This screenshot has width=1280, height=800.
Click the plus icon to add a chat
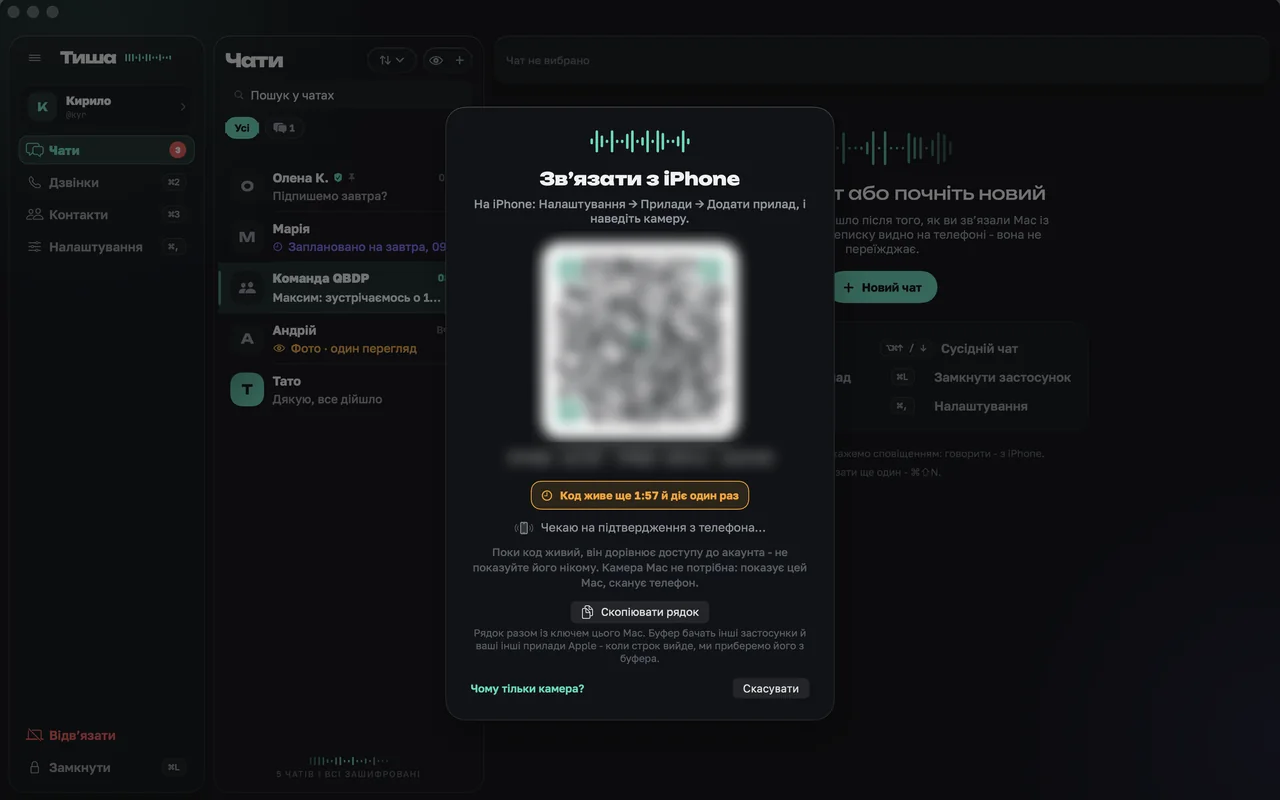click(x=460, y=60)
